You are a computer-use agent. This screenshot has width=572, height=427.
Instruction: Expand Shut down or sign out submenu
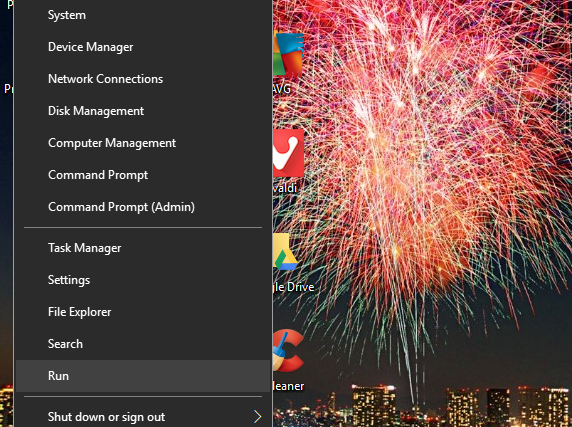(143, 417)
